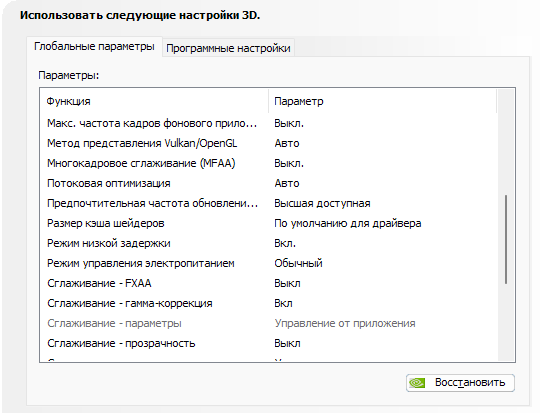Open the По умолчанию для драйвера value
The height and width of the screenshot is (413, 540).
click(348, 223)
